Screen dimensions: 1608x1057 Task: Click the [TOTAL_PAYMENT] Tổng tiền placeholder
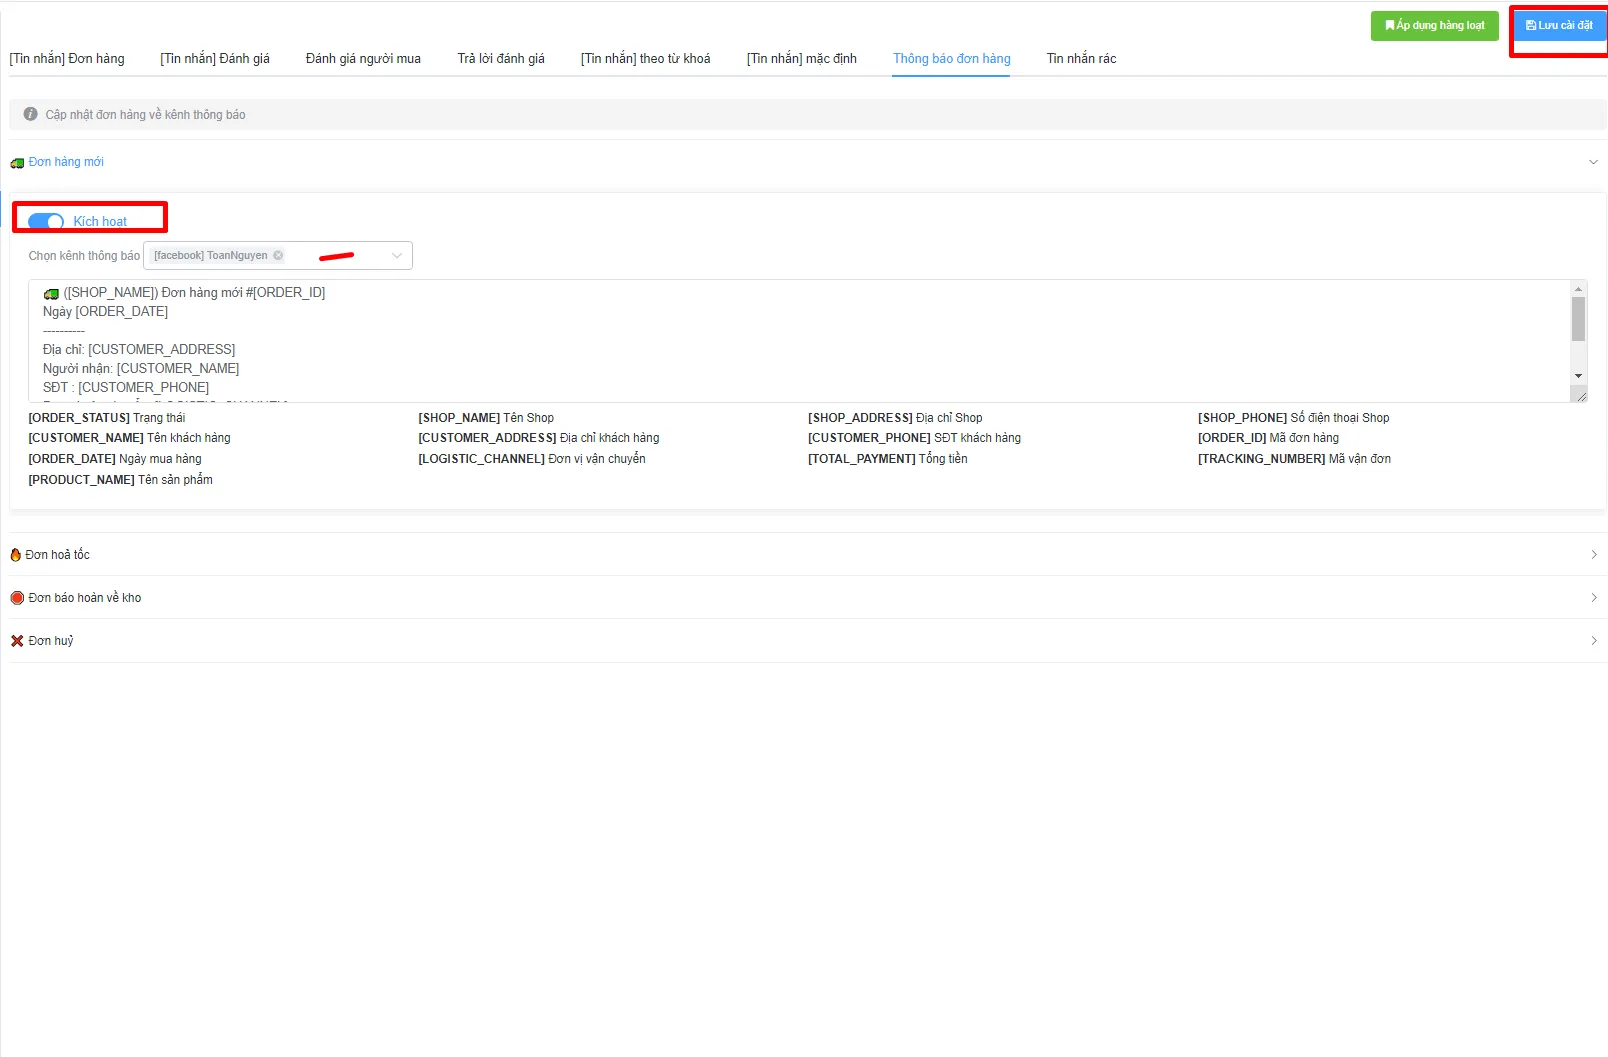pos(888,459)
